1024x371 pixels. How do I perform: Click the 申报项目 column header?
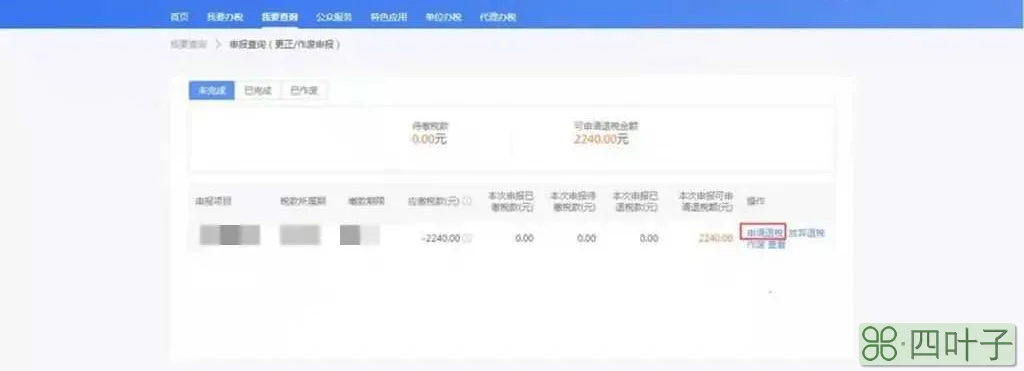[x=214, y=201]
